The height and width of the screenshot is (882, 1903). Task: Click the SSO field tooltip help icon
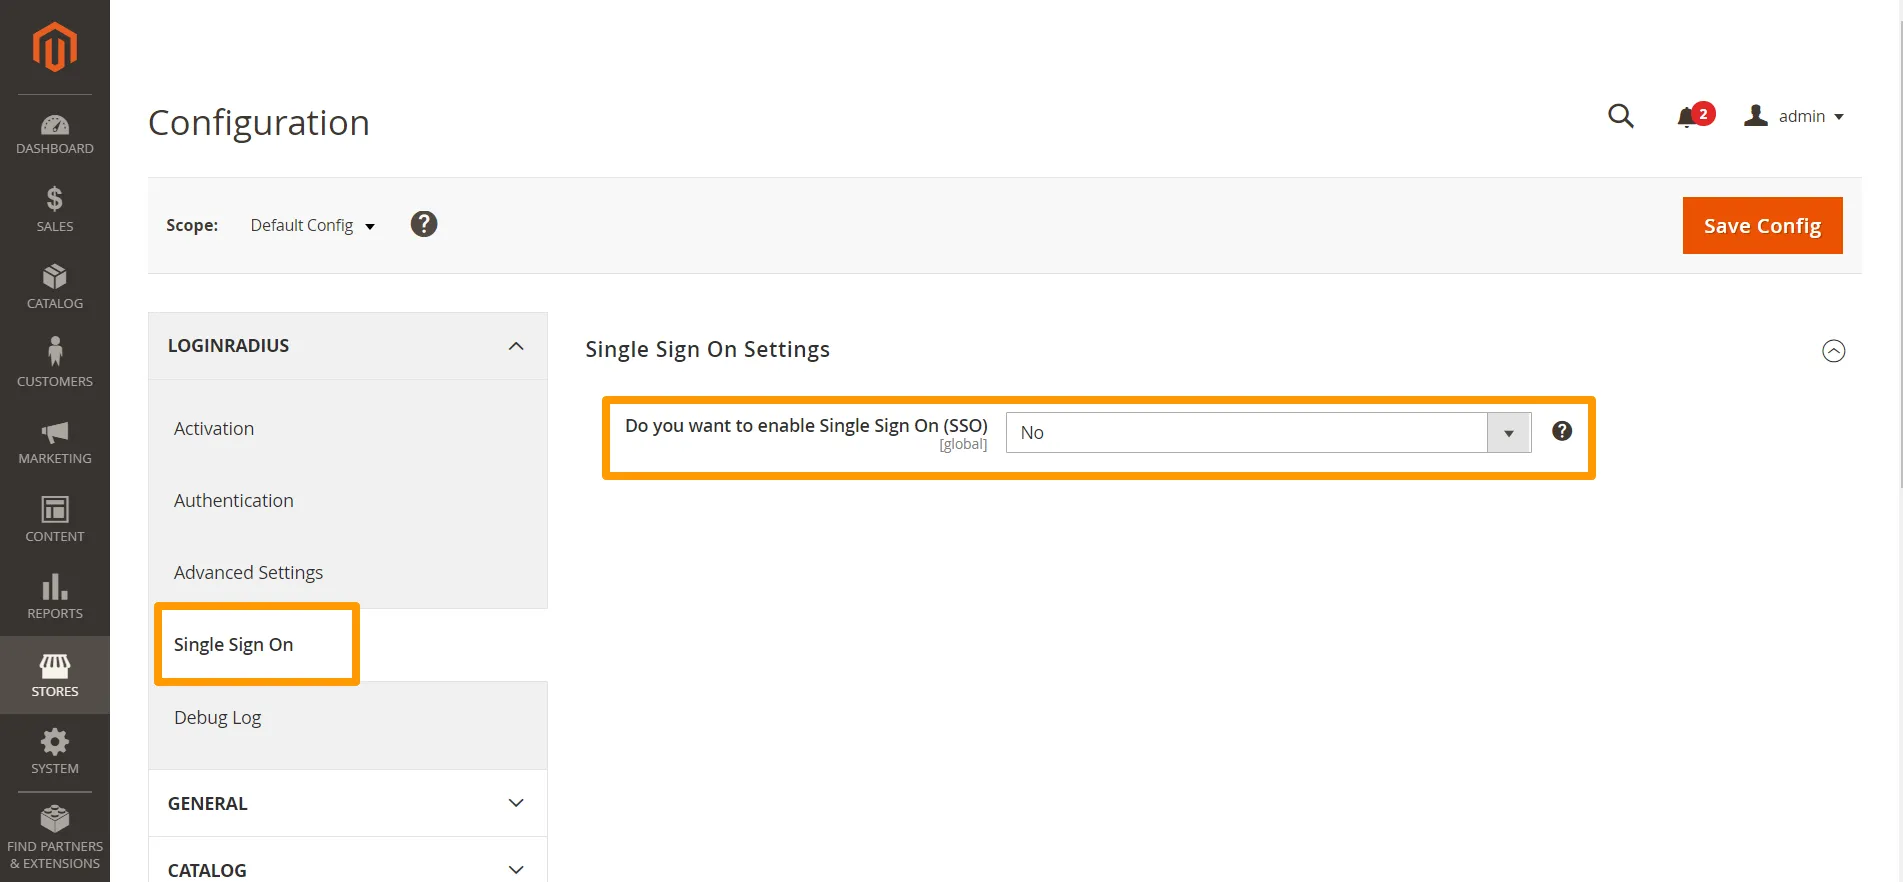click(x=1561, y=431)
